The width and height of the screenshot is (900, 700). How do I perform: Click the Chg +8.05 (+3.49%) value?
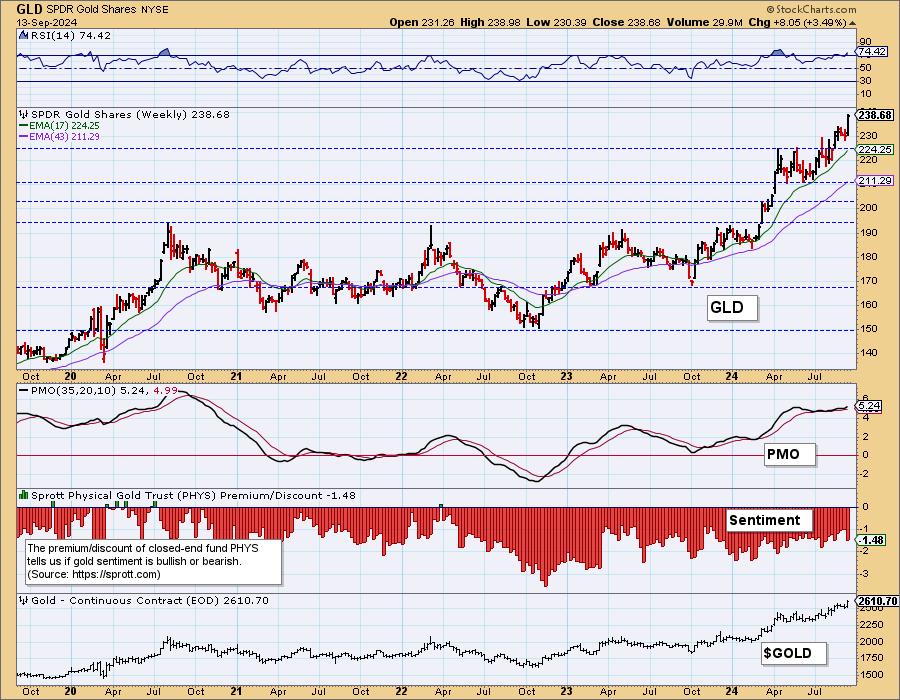pyautogui.click(x=798, y=22)
